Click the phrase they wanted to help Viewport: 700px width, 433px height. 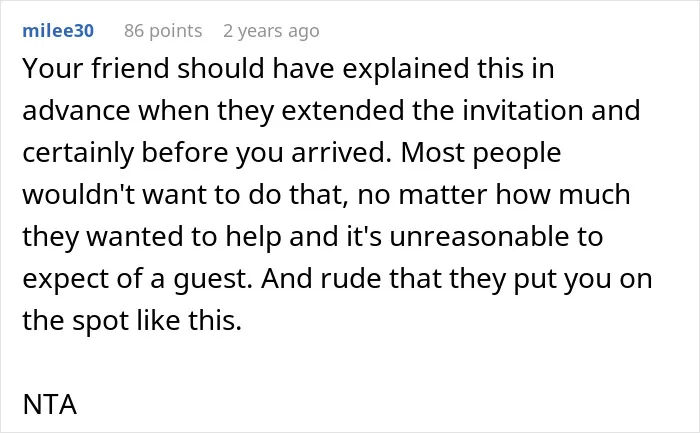[x=152, y=236]
